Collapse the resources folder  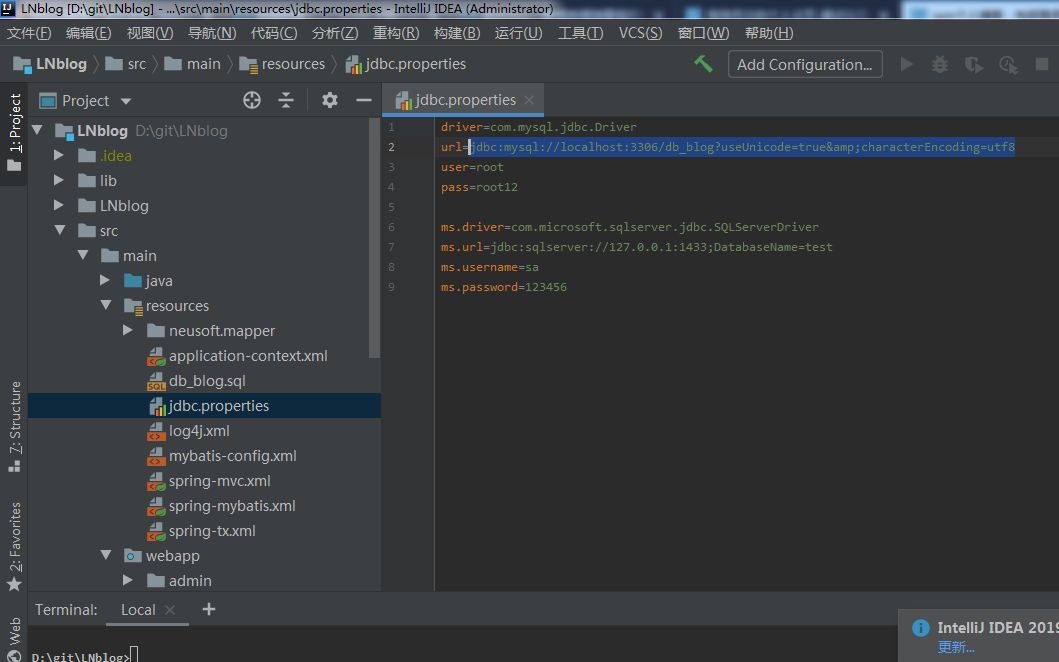pyautogui.click(x=105, y=306)
